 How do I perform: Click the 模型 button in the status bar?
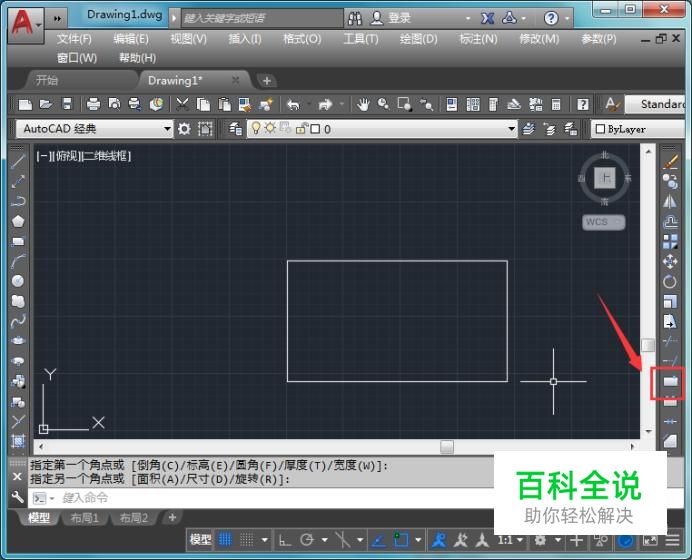[200, 540]
